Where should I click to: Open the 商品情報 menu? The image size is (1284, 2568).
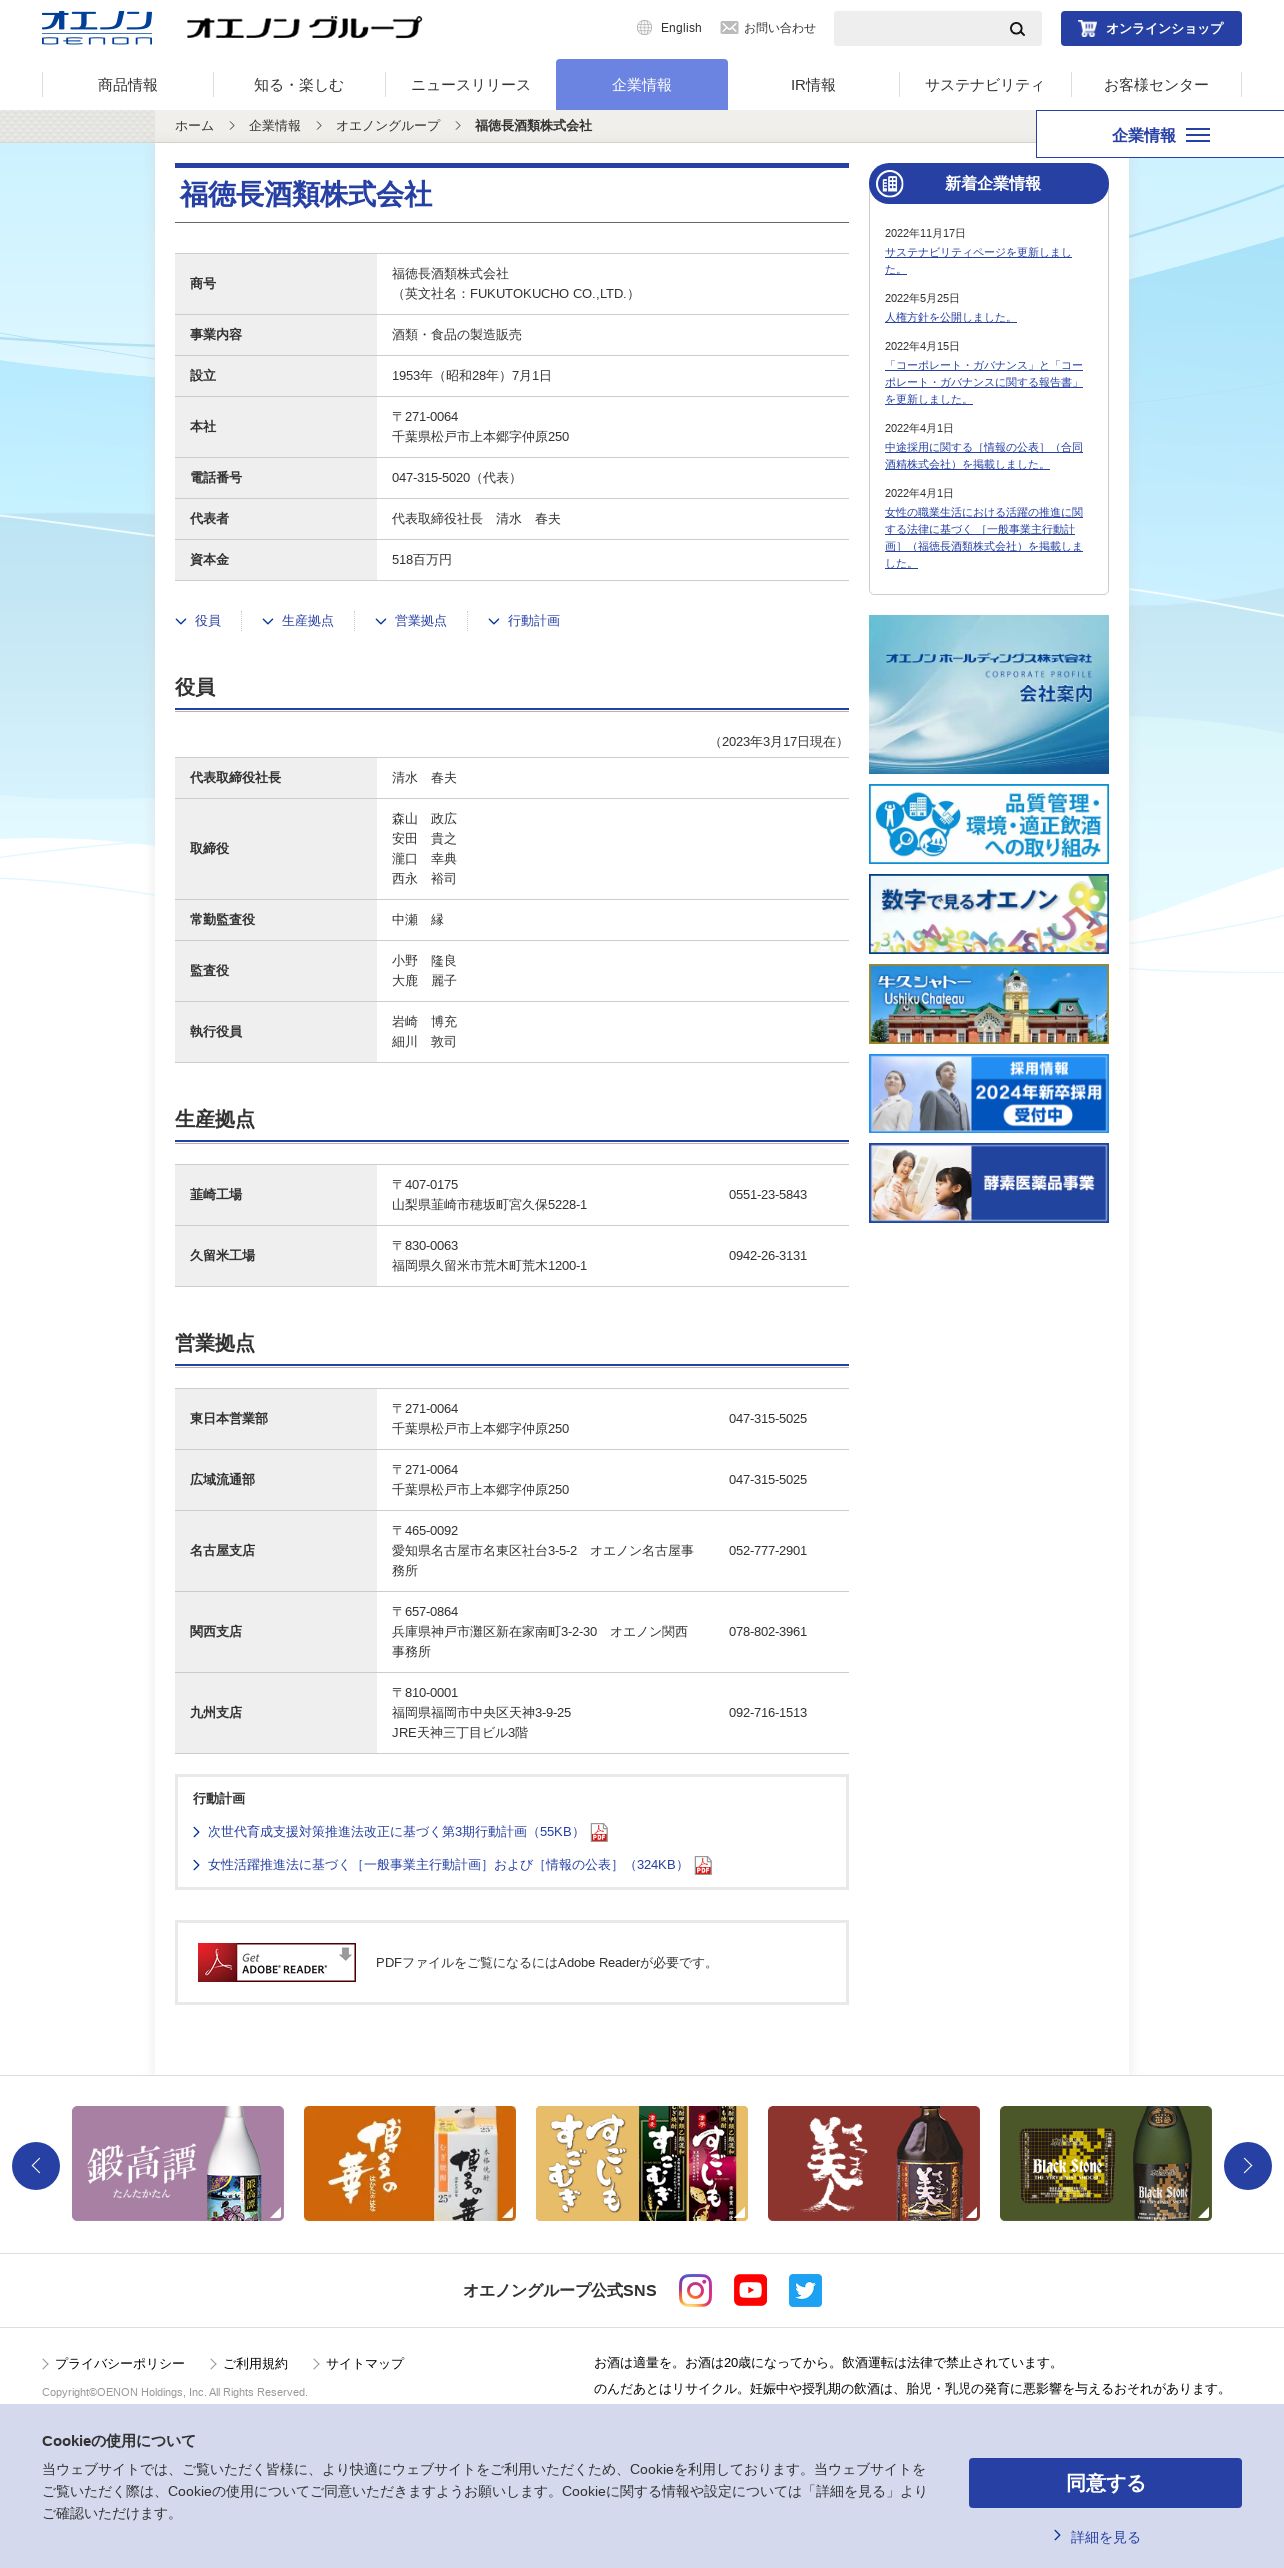[128, 85]
